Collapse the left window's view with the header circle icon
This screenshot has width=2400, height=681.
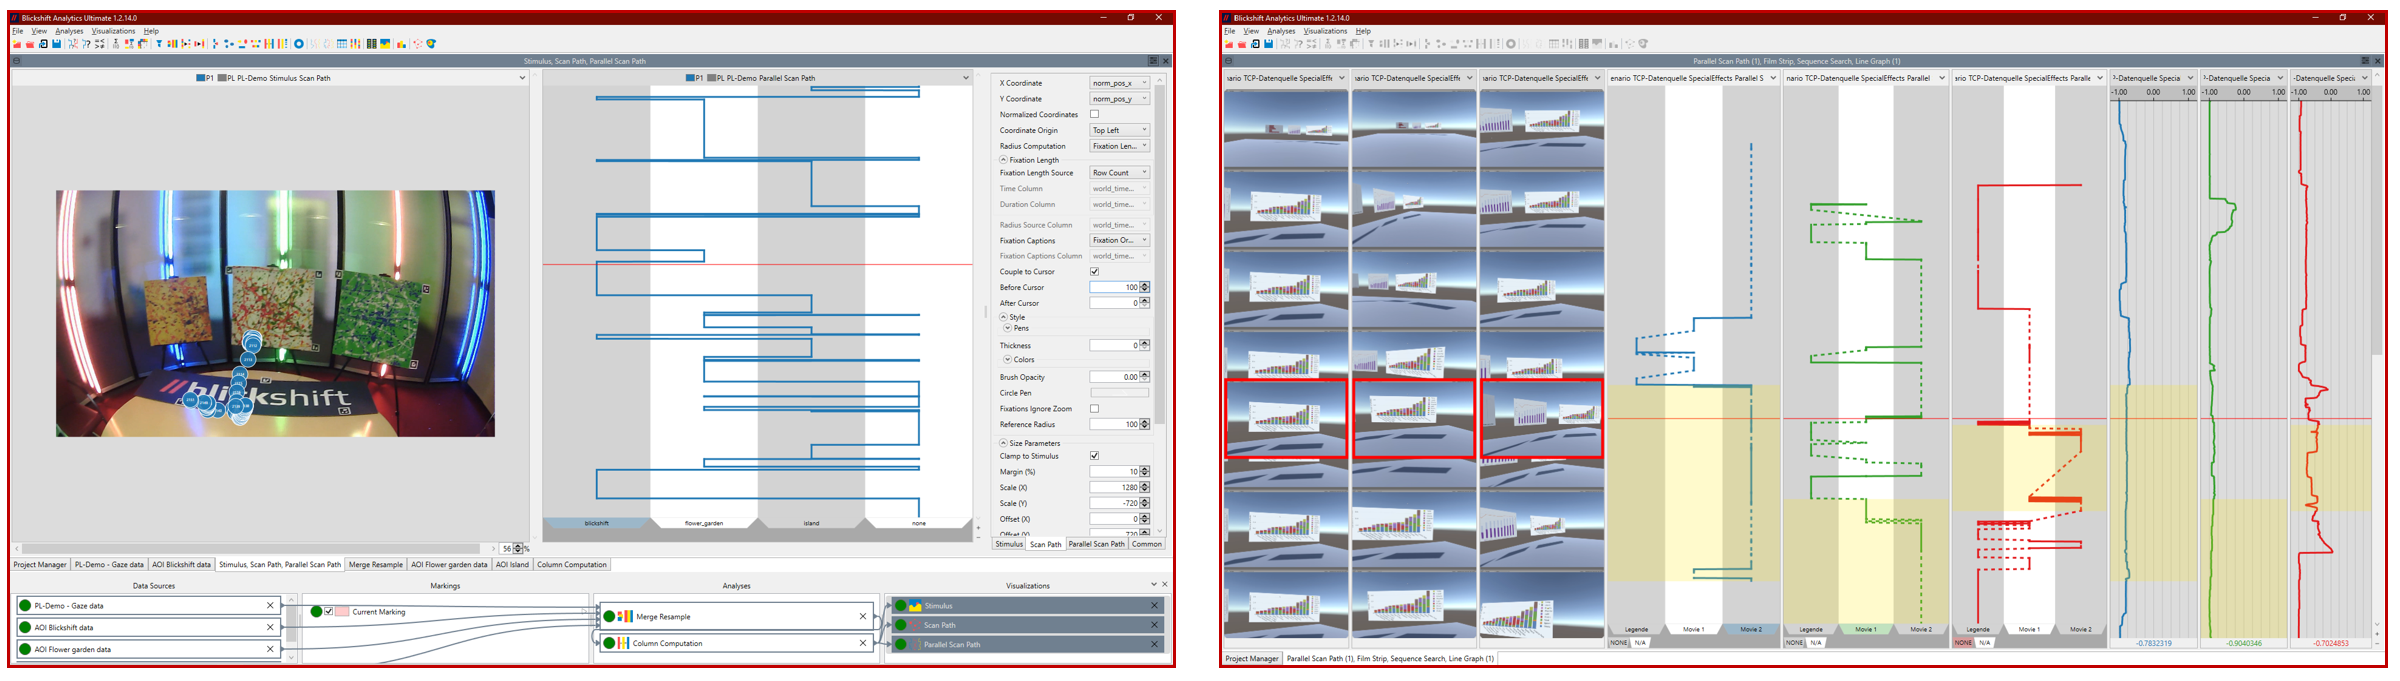(x=16, y=61)
